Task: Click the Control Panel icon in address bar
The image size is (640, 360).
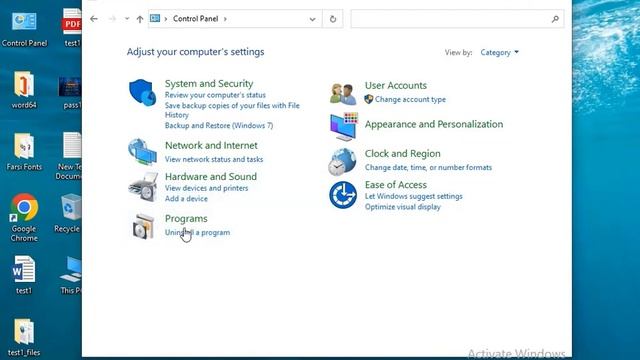Action: click(x=155, y=18)
